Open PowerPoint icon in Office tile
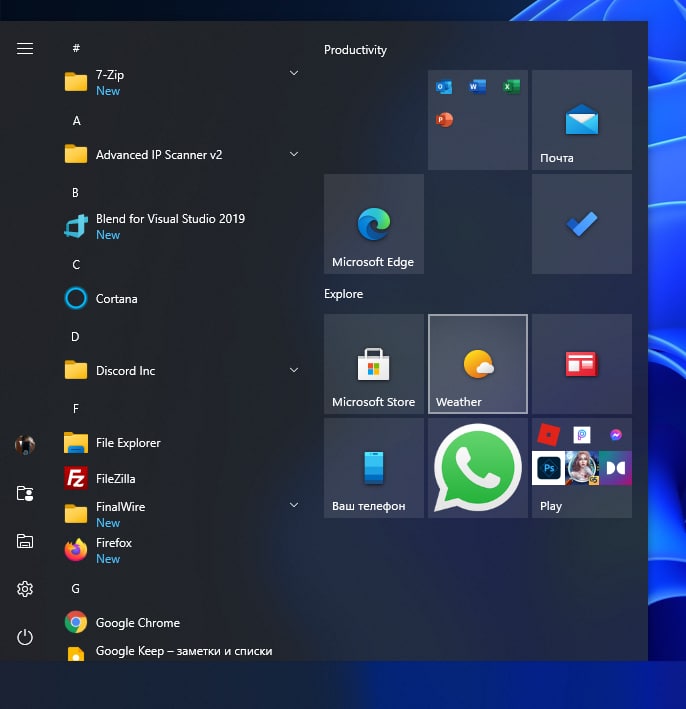 click(x=444, y=120)
